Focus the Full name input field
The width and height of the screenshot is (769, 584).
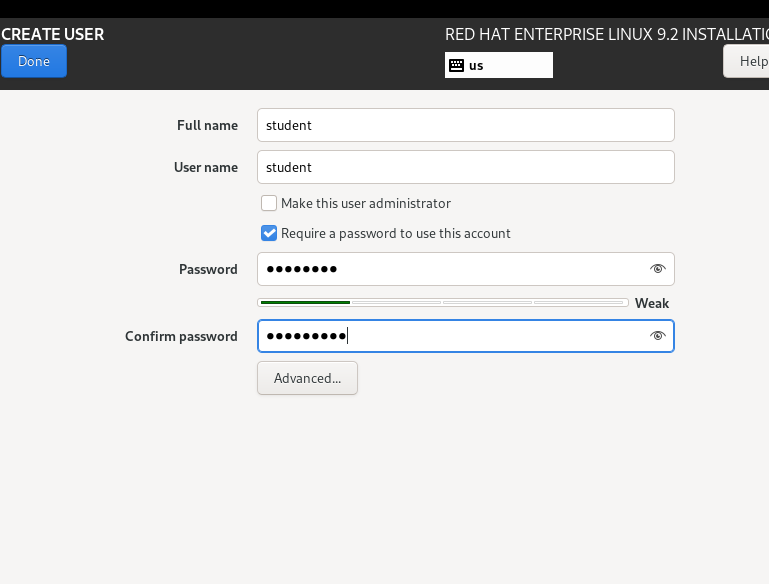coord(466,125)
